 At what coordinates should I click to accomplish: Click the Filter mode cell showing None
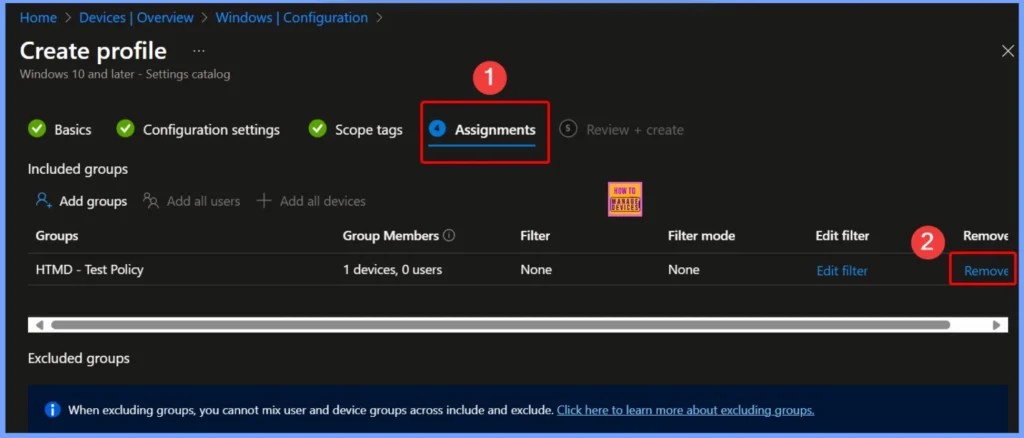coord(684,270)
